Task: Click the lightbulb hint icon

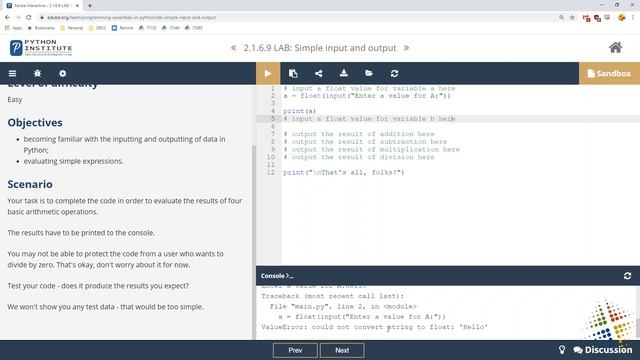Action: pos(562,350)
